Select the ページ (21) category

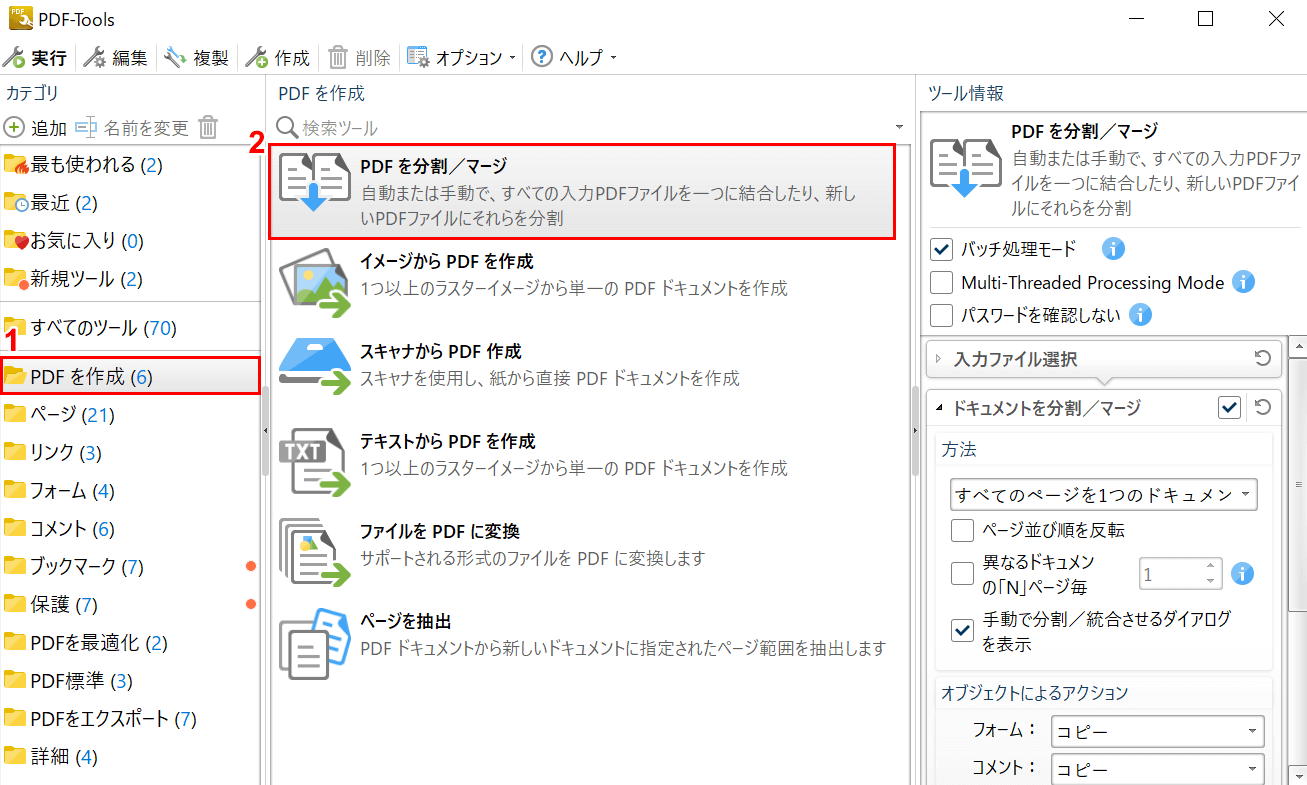coord(130,415)
